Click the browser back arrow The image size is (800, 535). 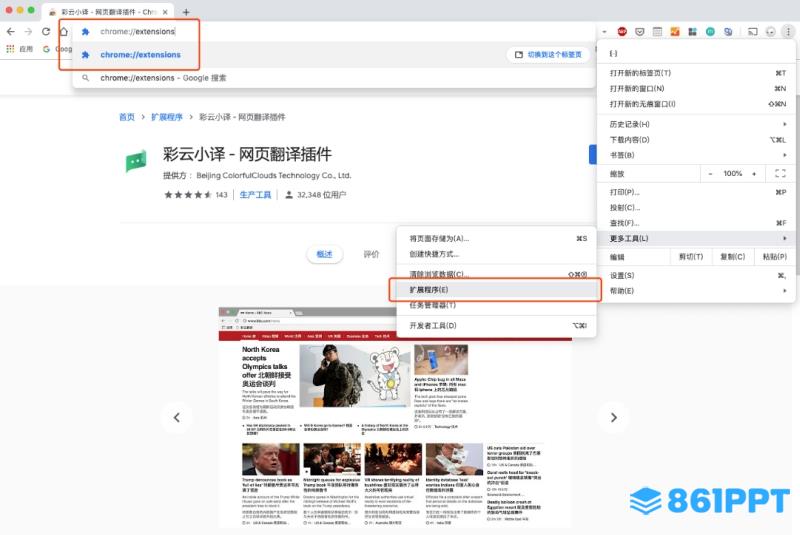coord(11,32)
